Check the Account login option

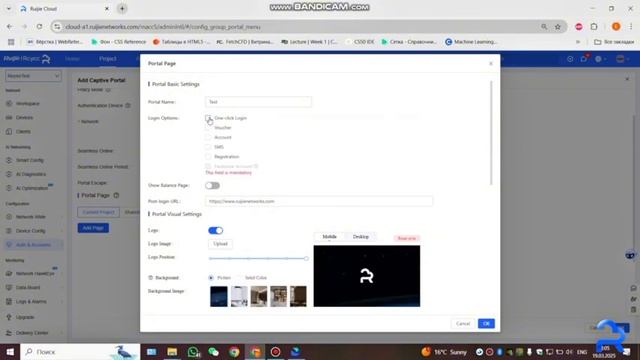[208, 138]
